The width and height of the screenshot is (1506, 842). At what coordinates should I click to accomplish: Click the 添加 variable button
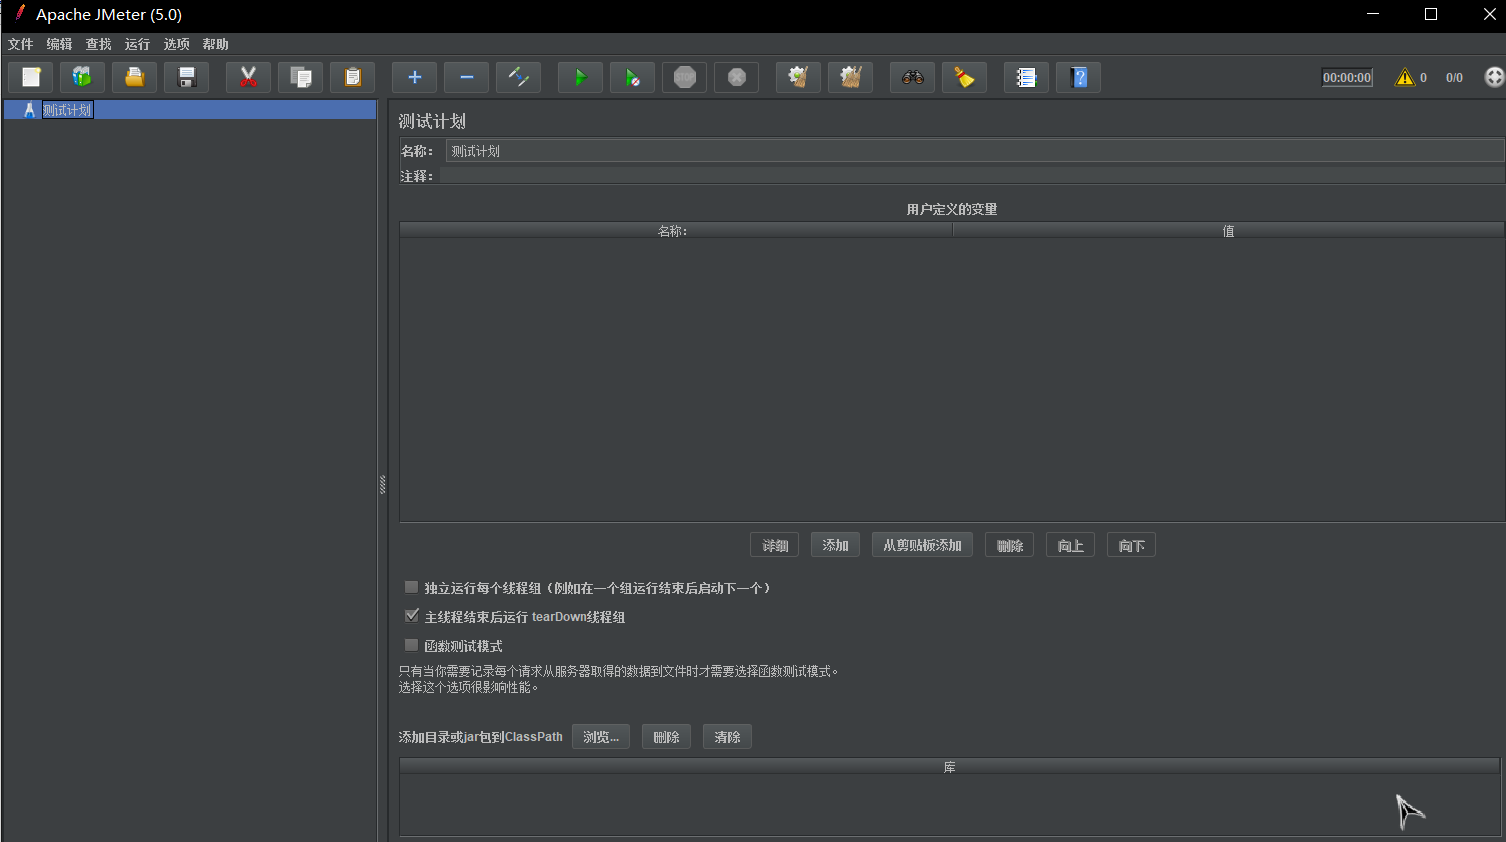835,545
